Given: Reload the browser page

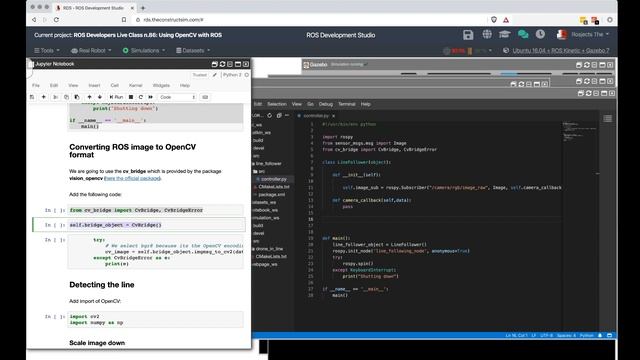Looking at the screenshot, I should coord(56,20).
